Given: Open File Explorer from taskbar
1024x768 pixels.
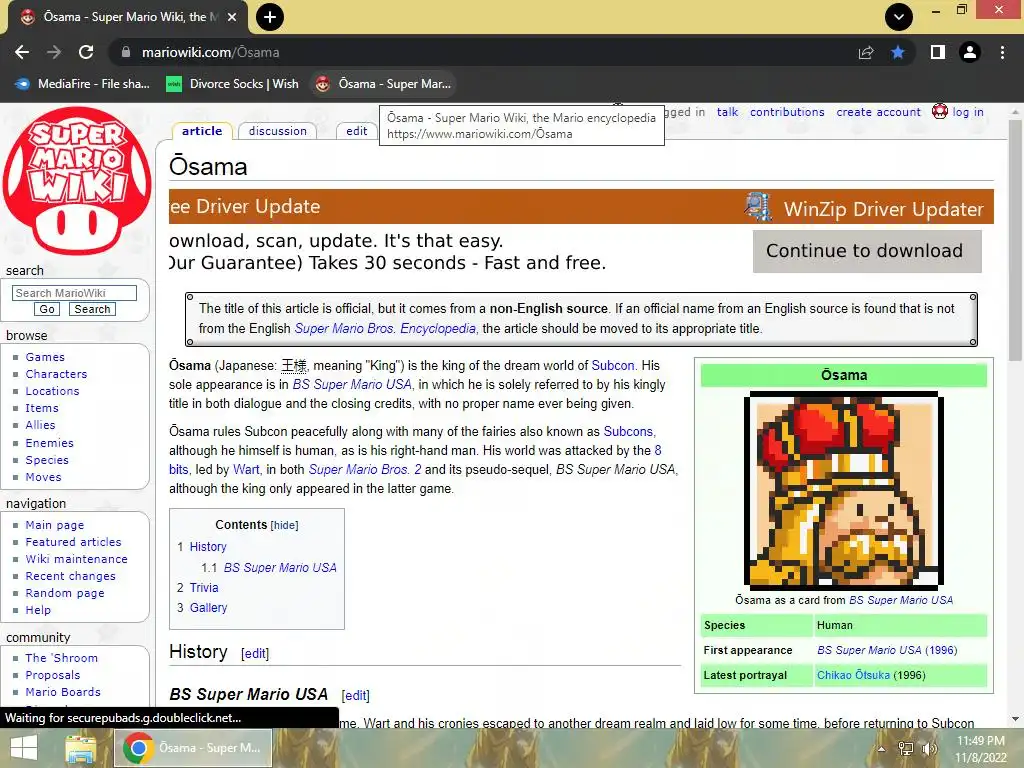Looking at the screenshot, I should pyautogui.click(x=80, y=748).
